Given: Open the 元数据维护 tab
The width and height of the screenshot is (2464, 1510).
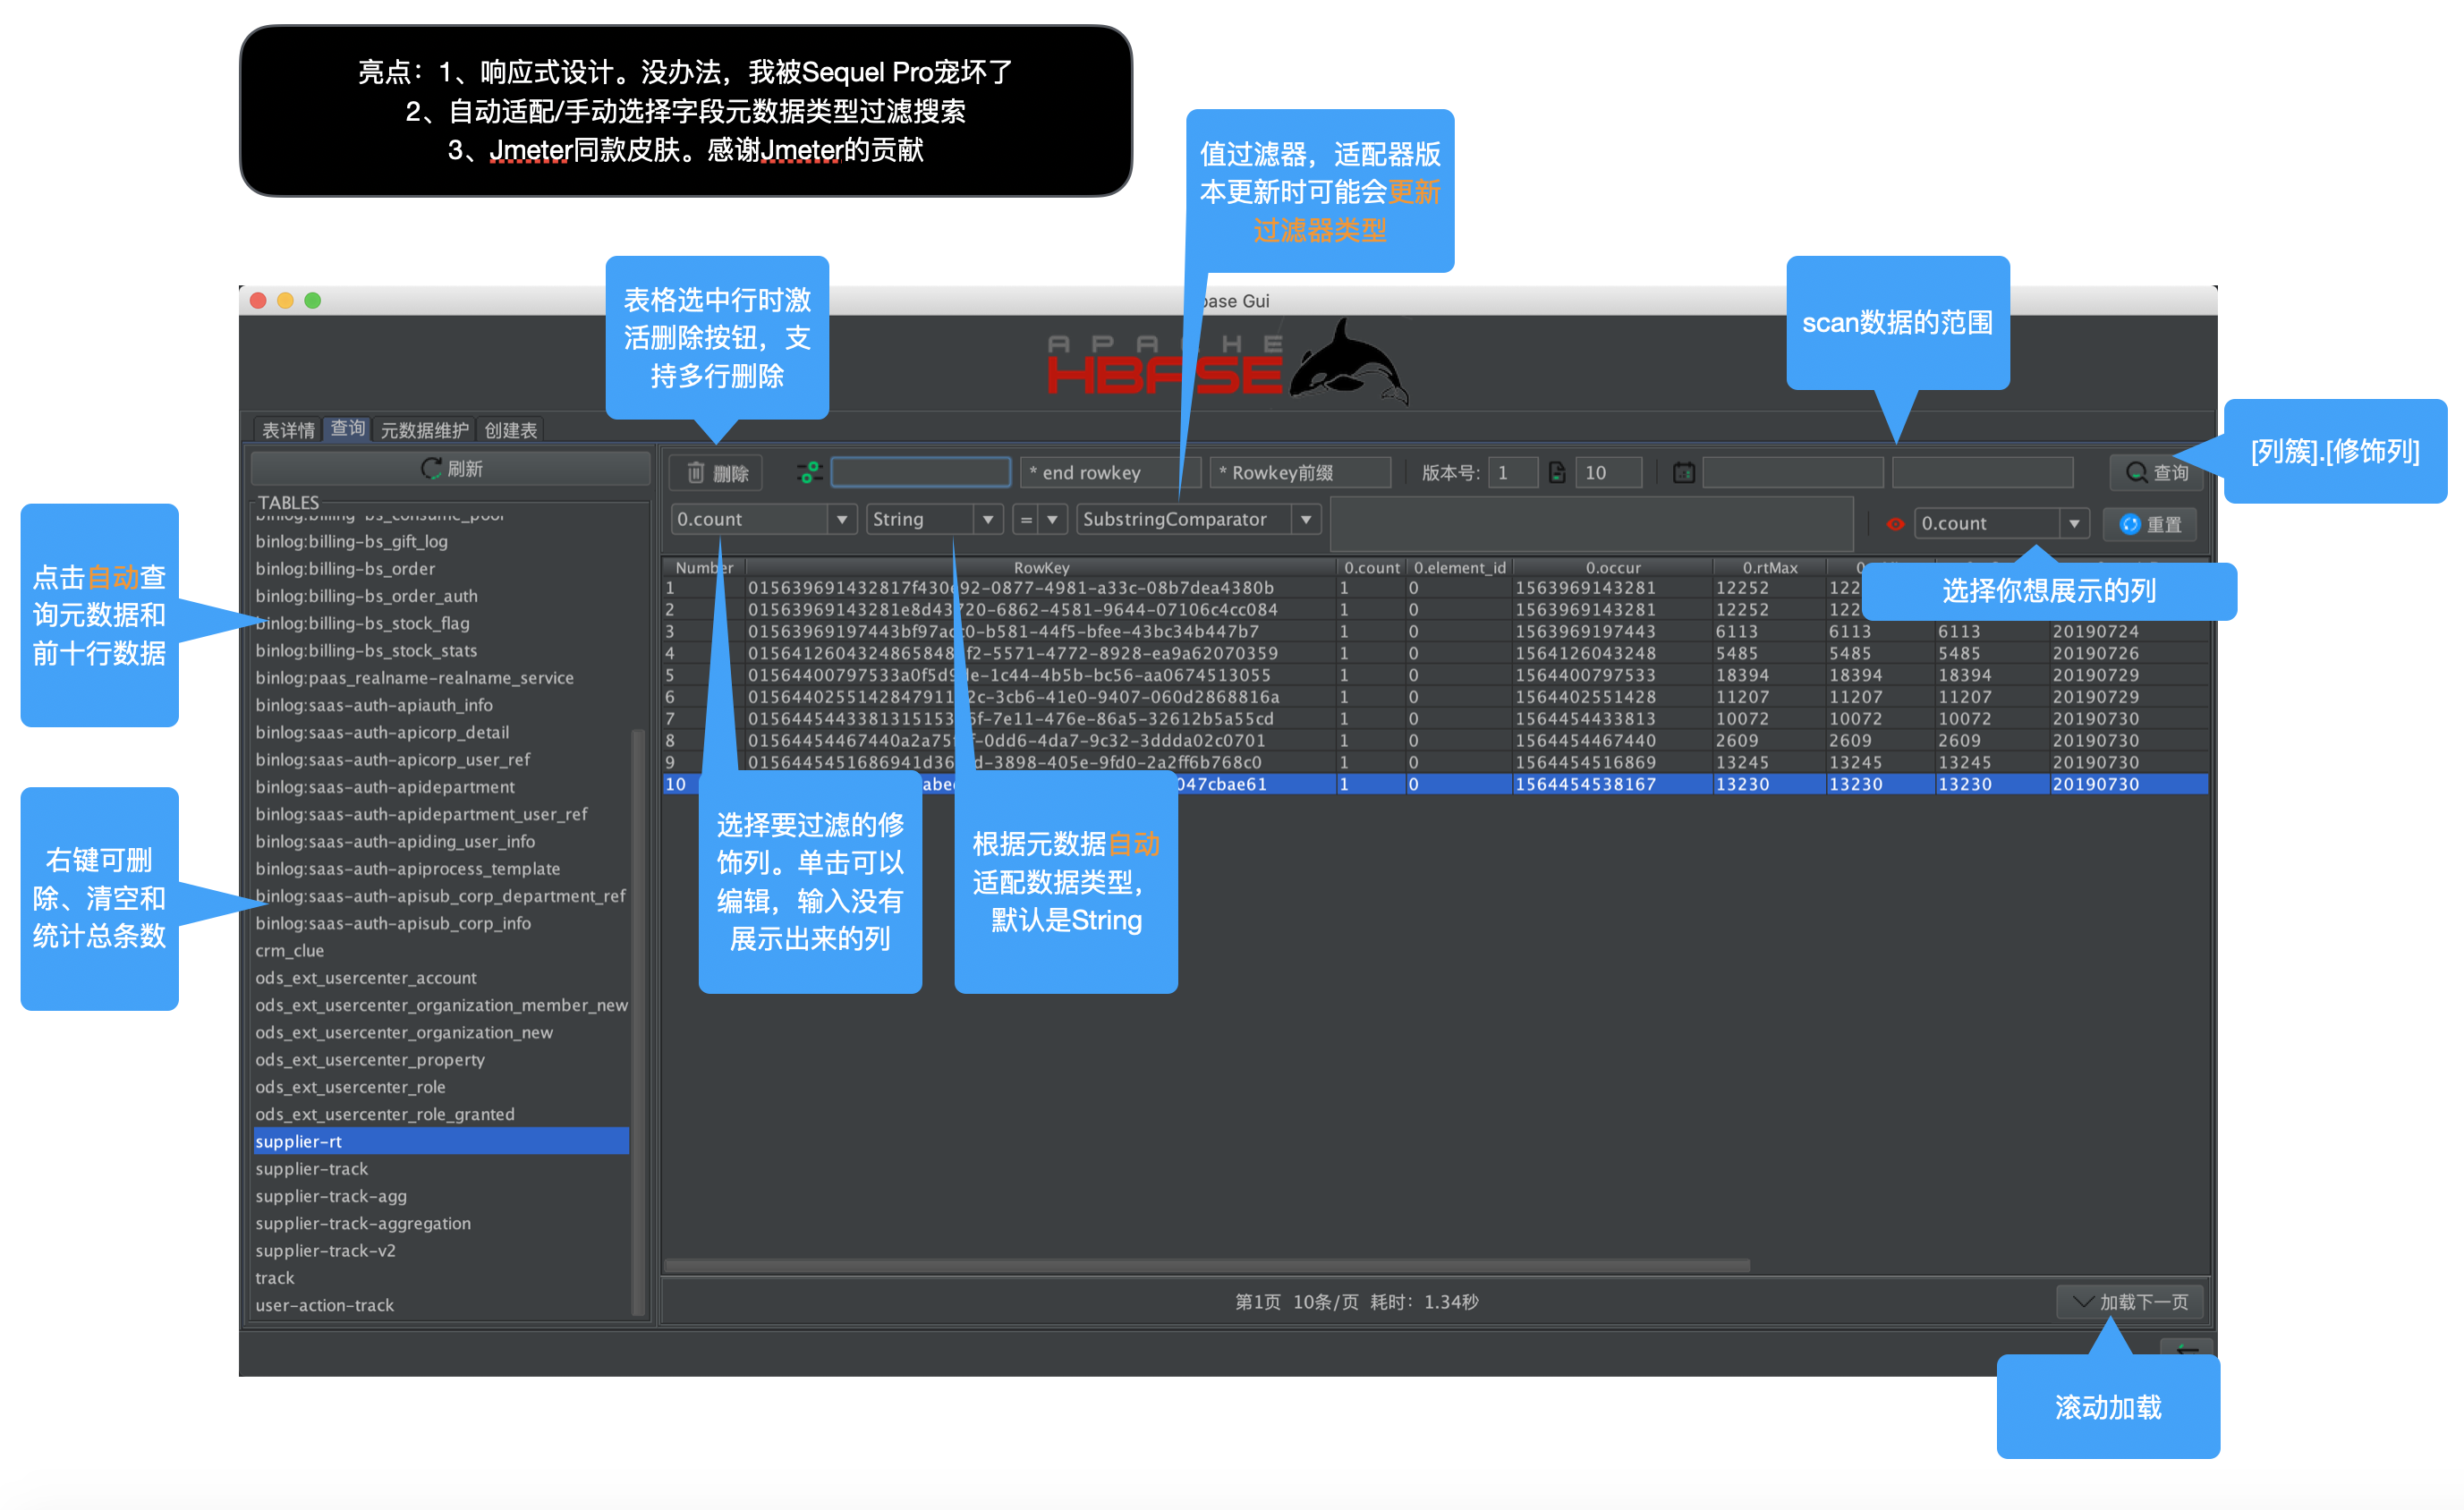Looking at the screenshot, I should (424, 430).
